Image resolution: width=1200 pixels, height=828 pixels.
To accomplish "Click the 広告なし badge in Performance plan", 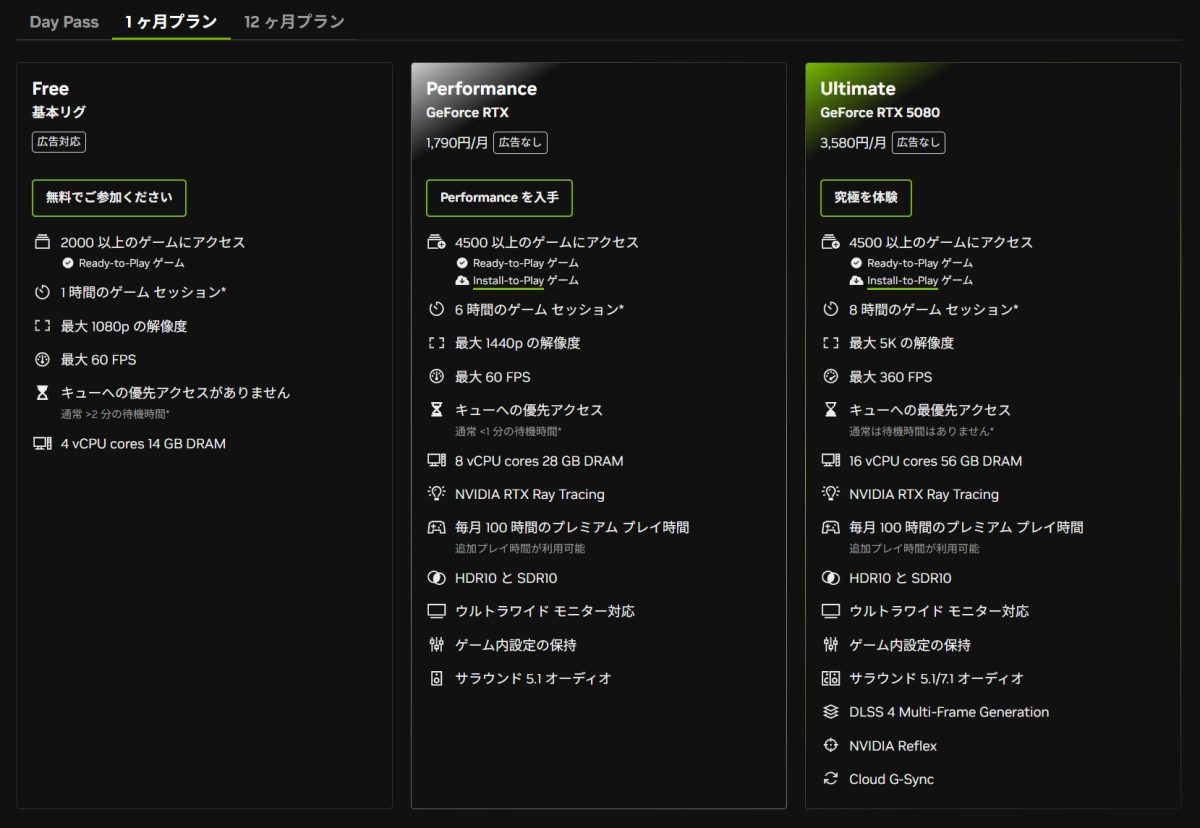I will point(520,143).
